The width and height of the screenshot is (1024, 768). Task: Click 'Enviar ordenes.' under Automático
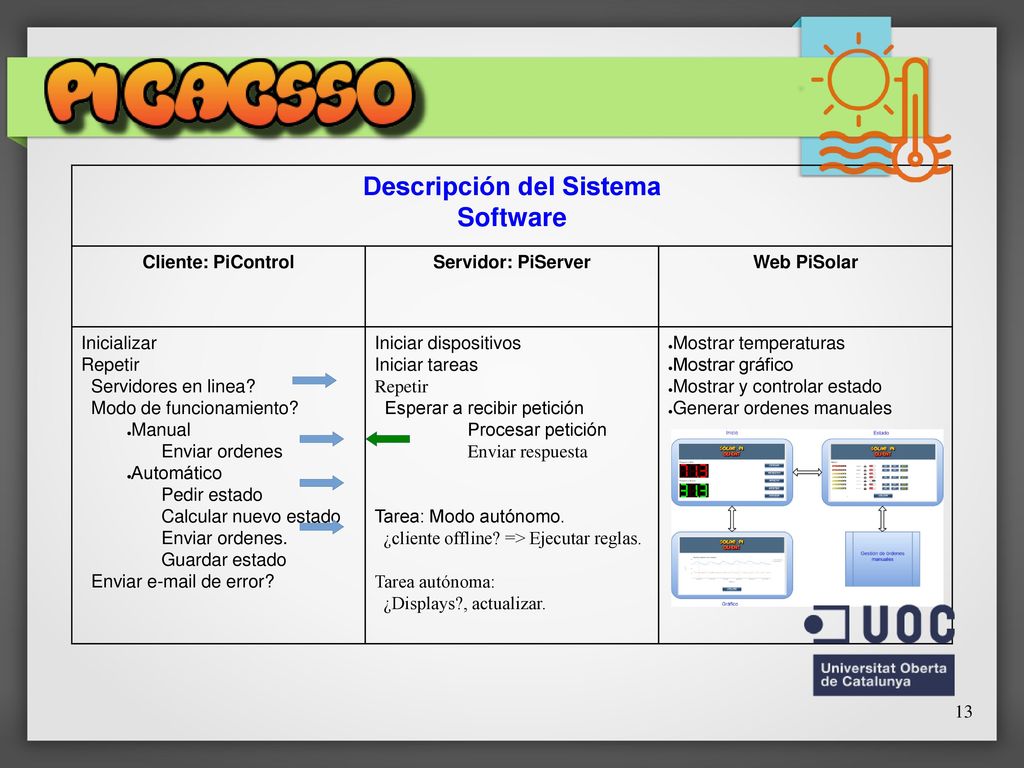[225, 537]
